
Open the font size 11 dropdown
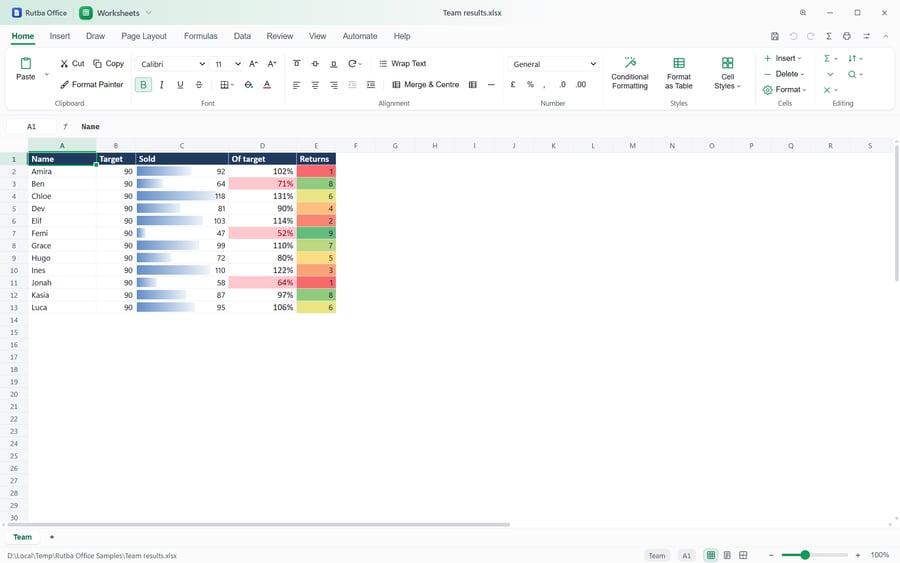click(227, 64)
